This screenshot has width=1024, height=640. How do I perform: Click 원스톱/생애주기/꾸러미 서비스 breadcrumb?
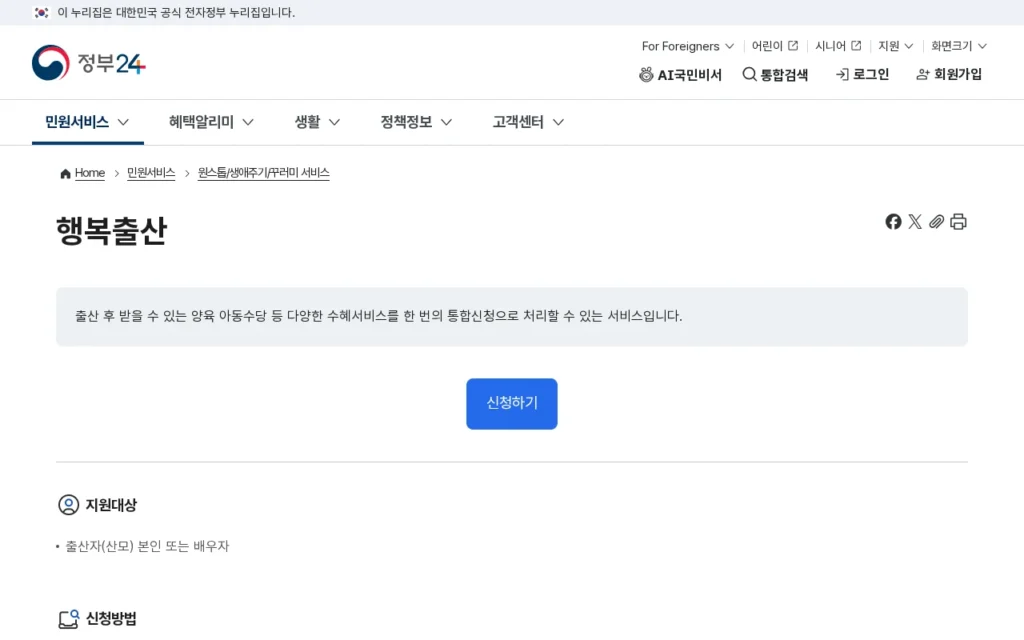pyautogui.click(x=263, y=173)
